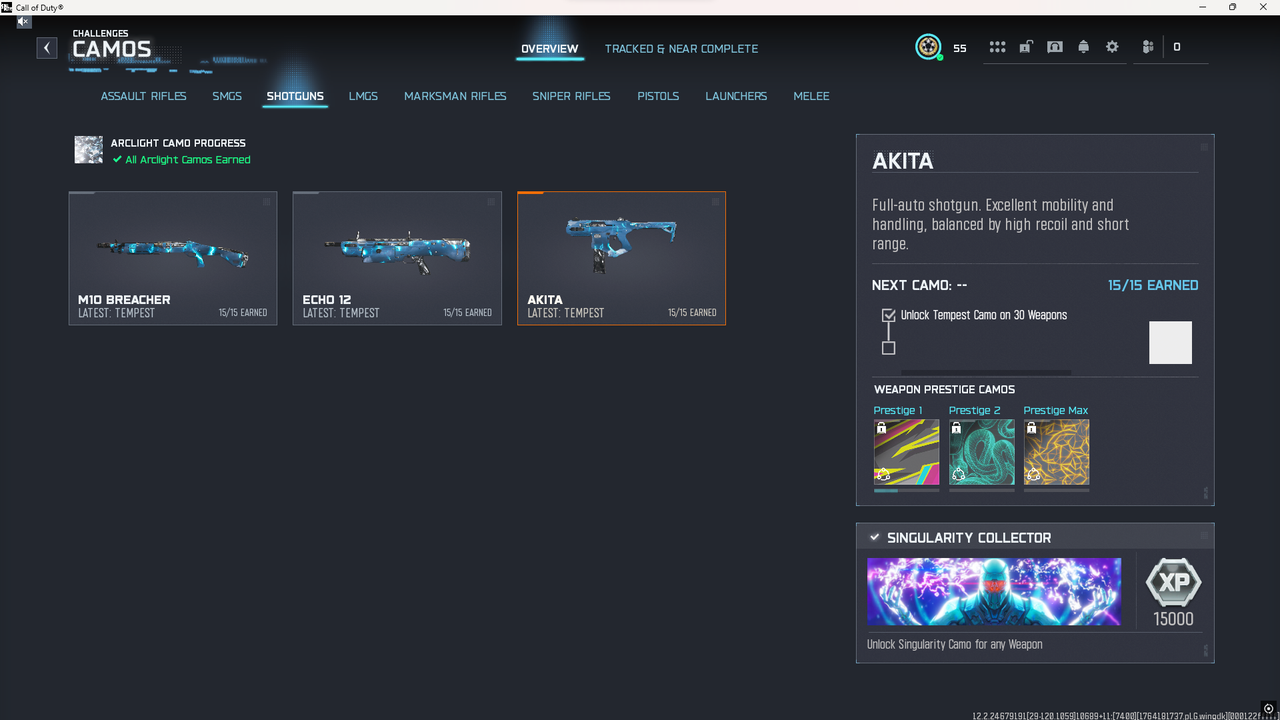Click the Arclight camo progress icon
1280x720 pixels.
89,150
